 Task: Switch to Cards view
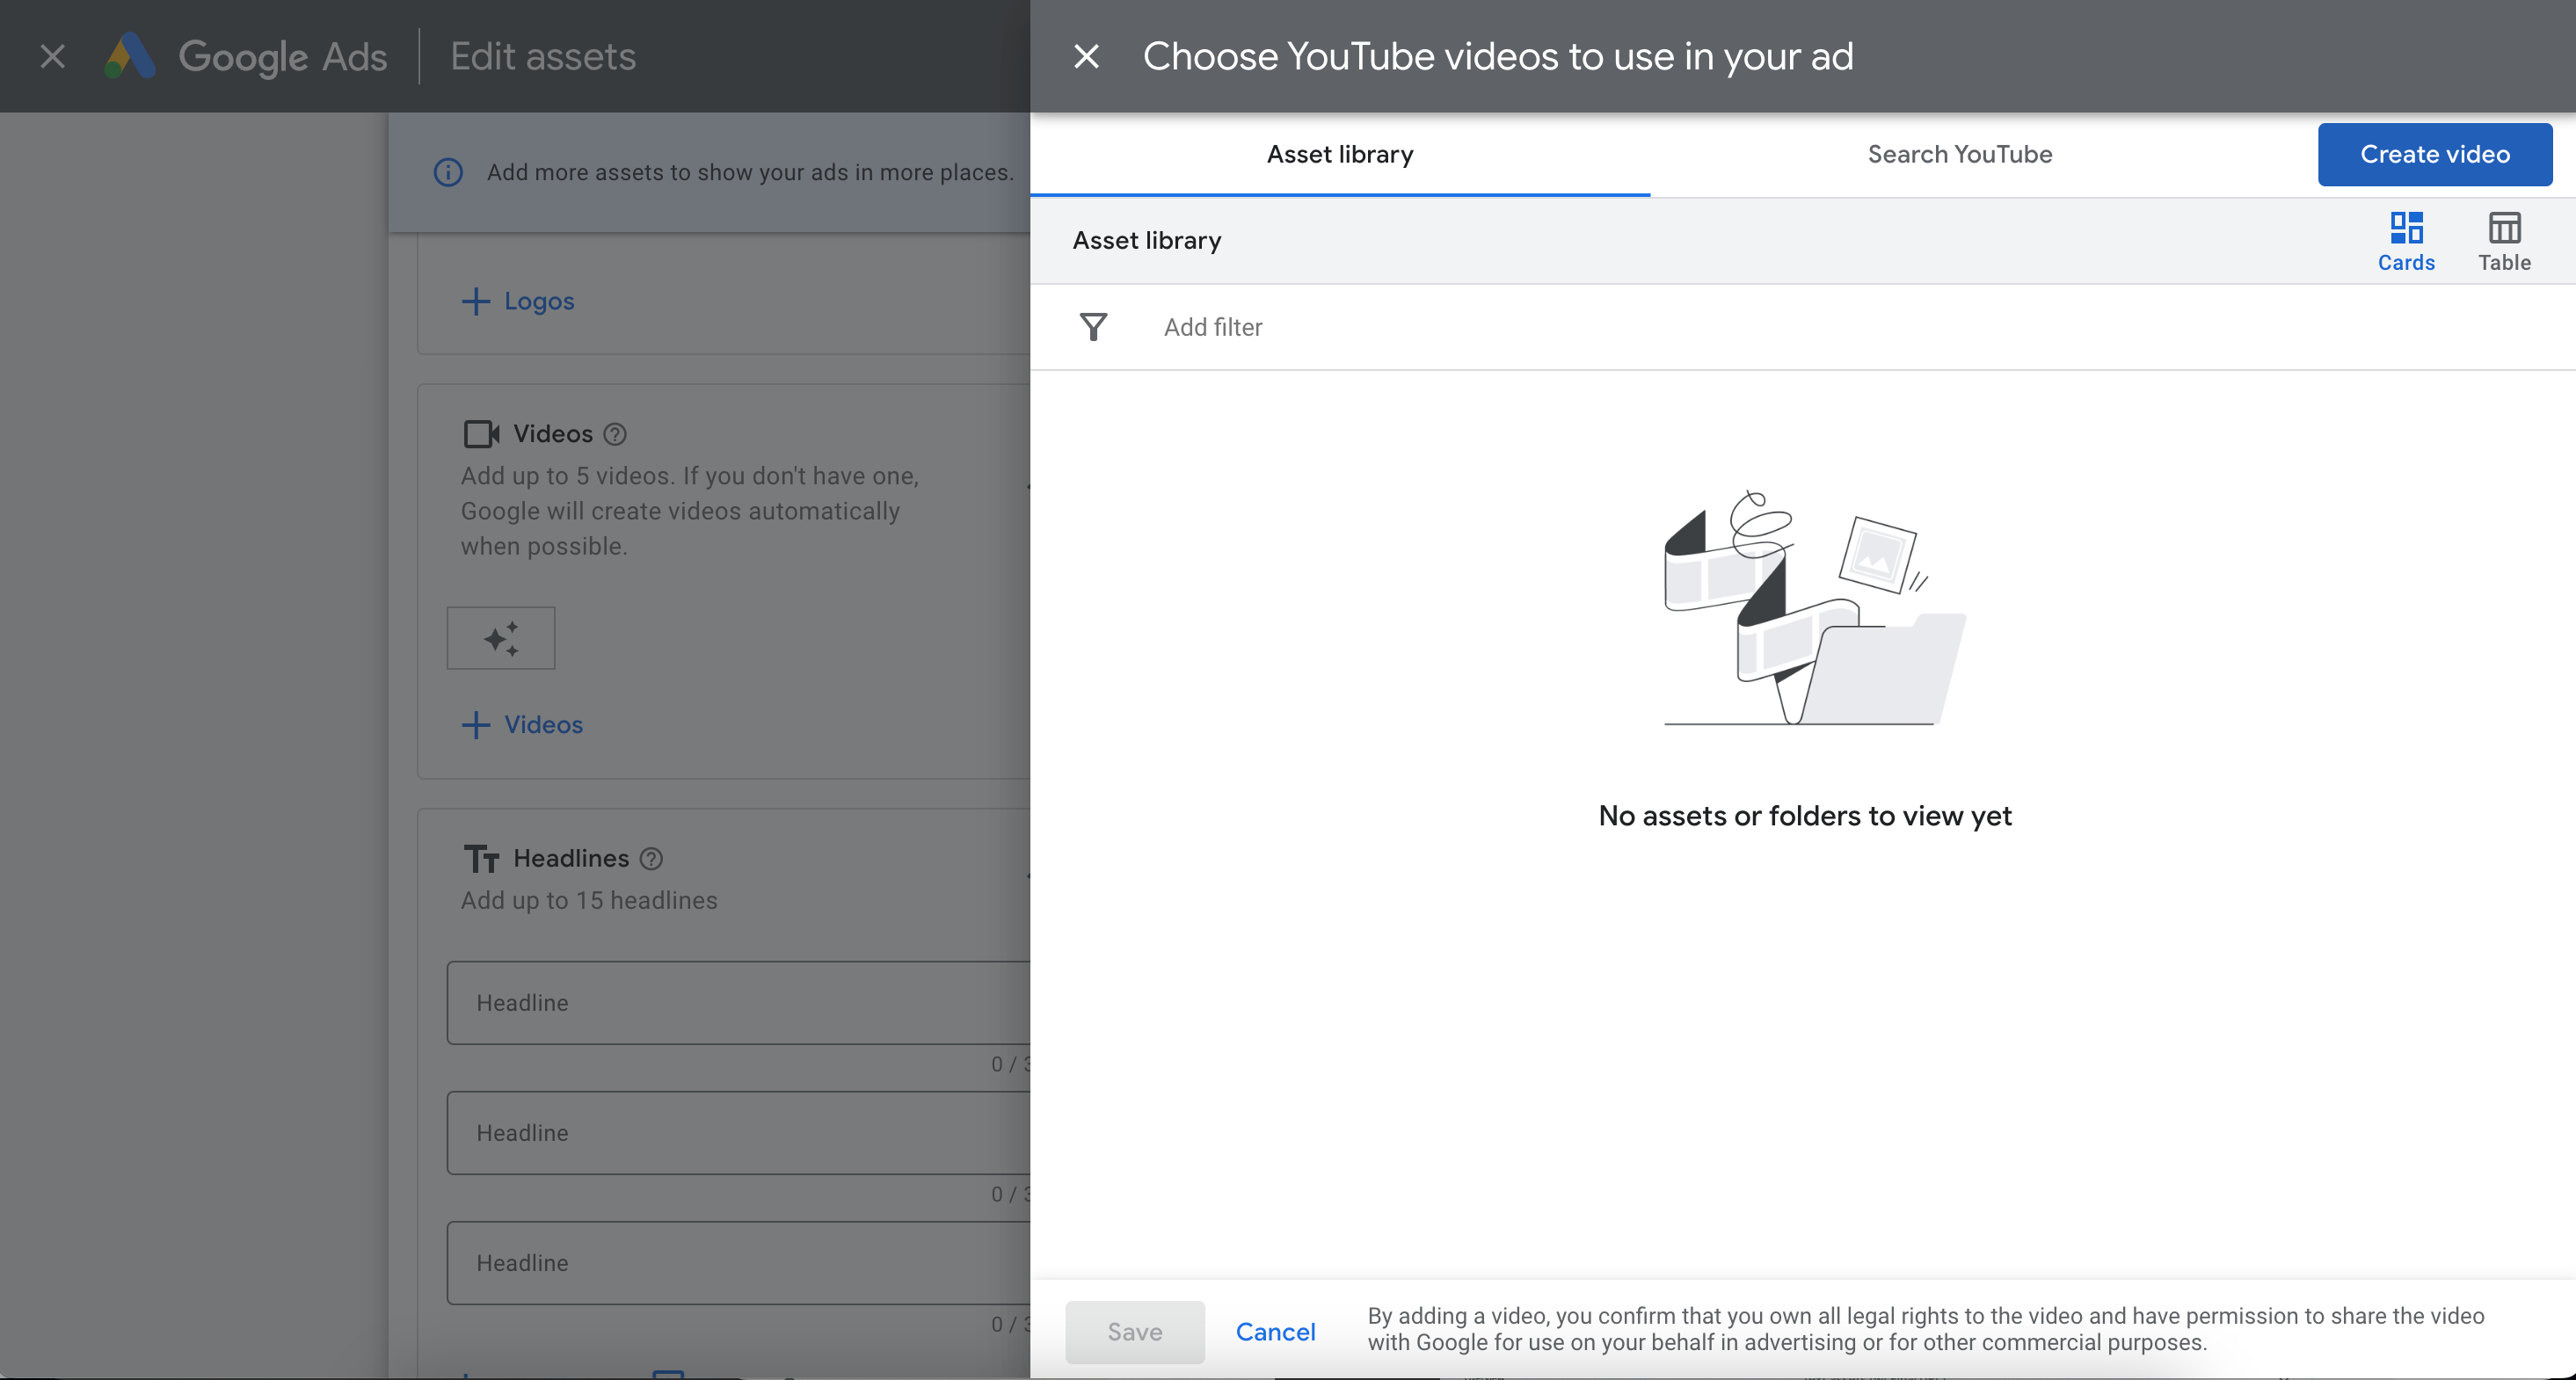pyautogui.click(x=2405, y=240)
